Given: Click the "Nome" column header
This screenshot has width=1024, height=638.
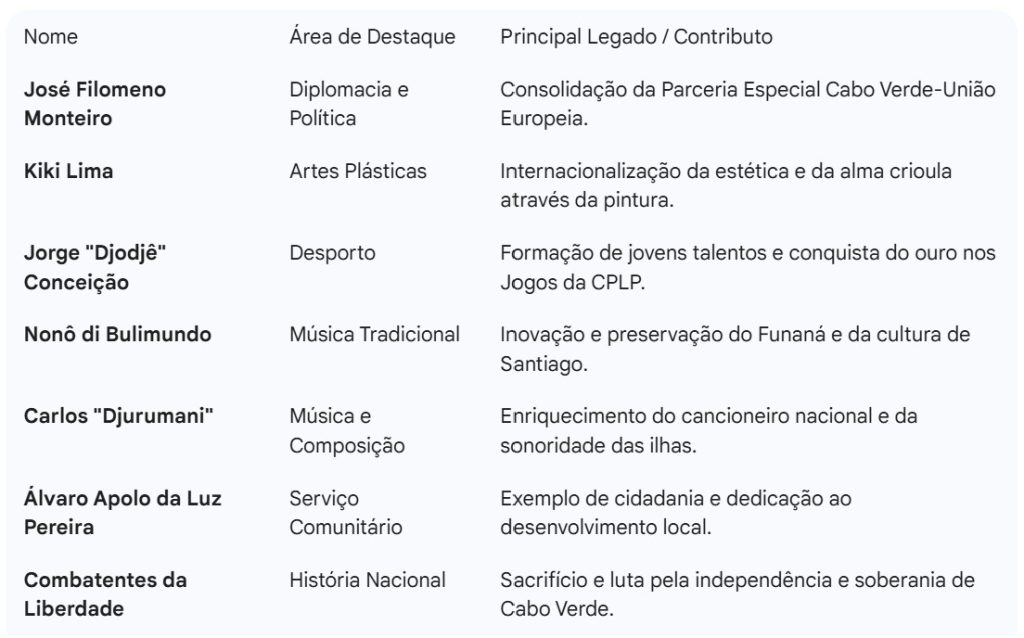Looking at the screenshot, I should click(51, 37).
